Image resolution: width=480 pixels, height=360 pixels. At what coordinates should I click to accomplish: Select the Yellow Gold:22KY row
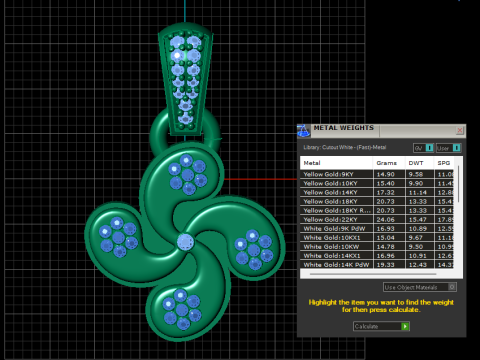tap(377, 219)
